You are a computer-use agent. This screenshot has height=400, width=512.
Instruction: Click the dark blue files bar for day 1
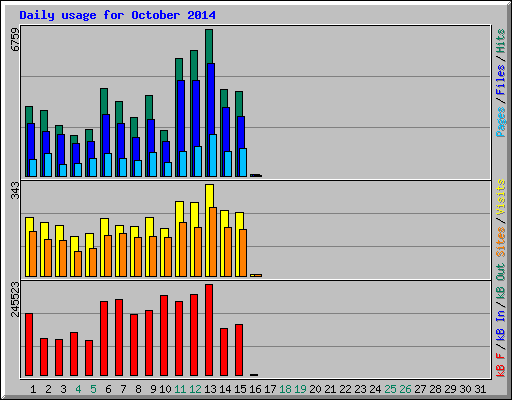pyautogui.click(x=31, y=141)
